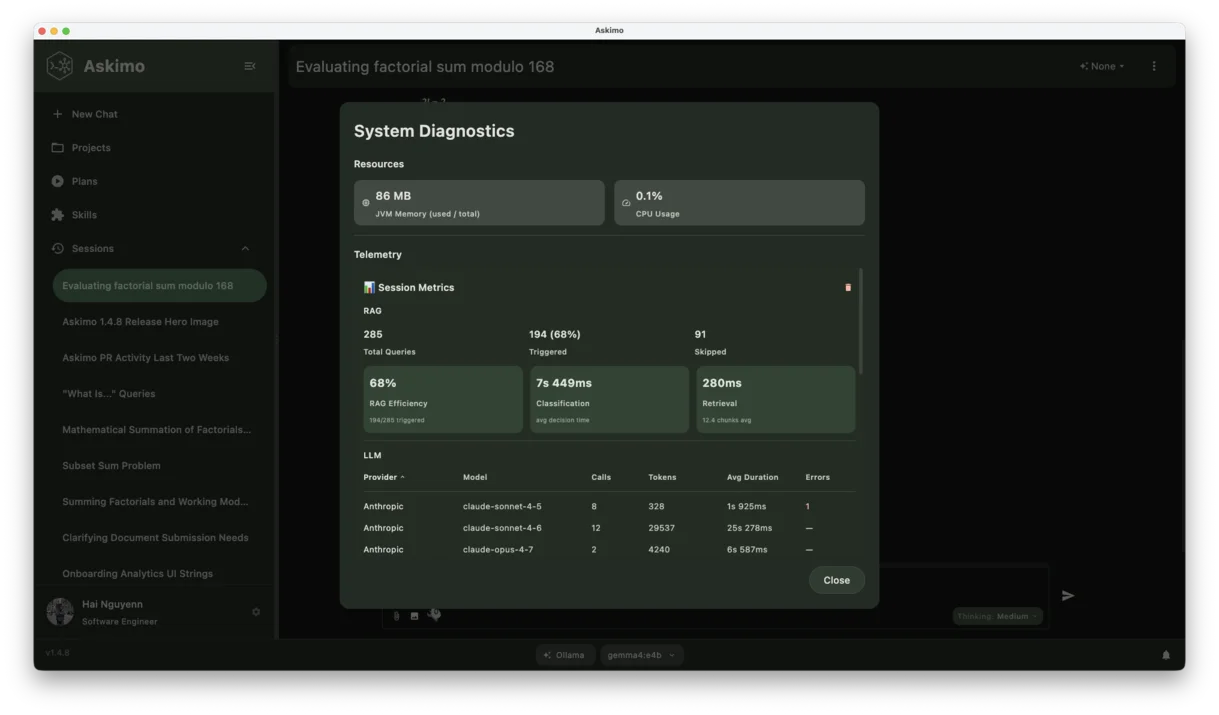
Task: Click the claude-opus-4-7 model cell
Action: [x=498, y=550]
